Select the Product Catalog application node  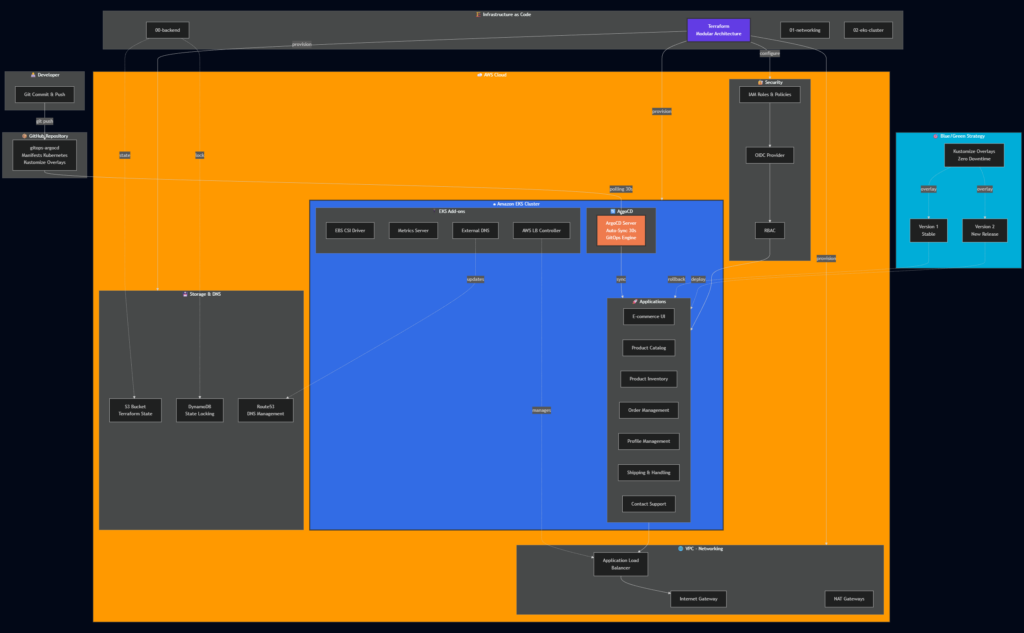[648, 348]
